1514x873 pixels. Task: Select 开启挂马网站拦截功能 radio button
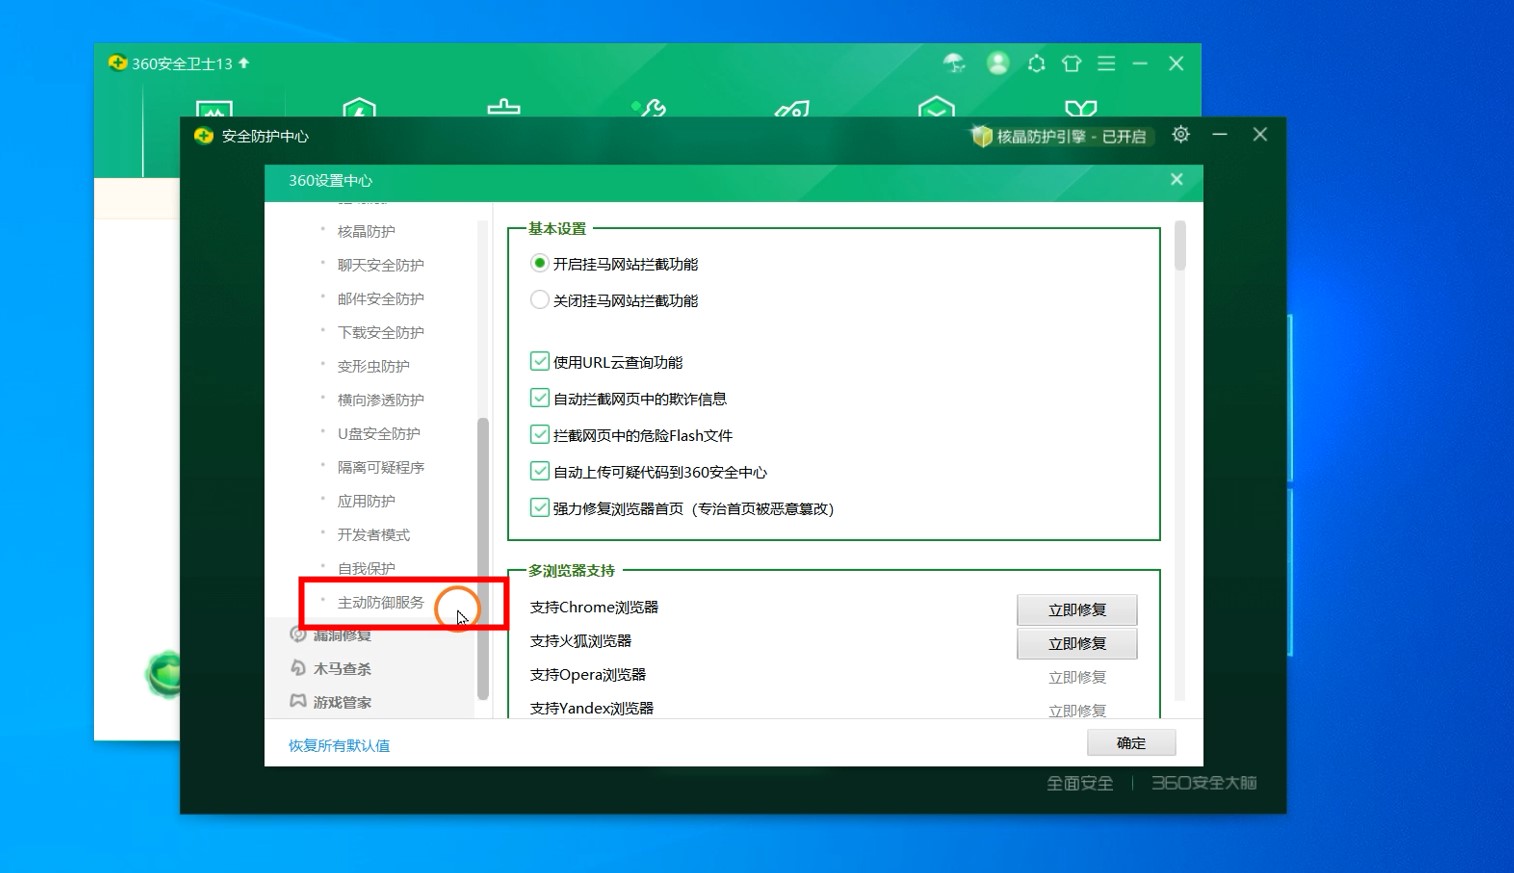(x=540, y=264)
